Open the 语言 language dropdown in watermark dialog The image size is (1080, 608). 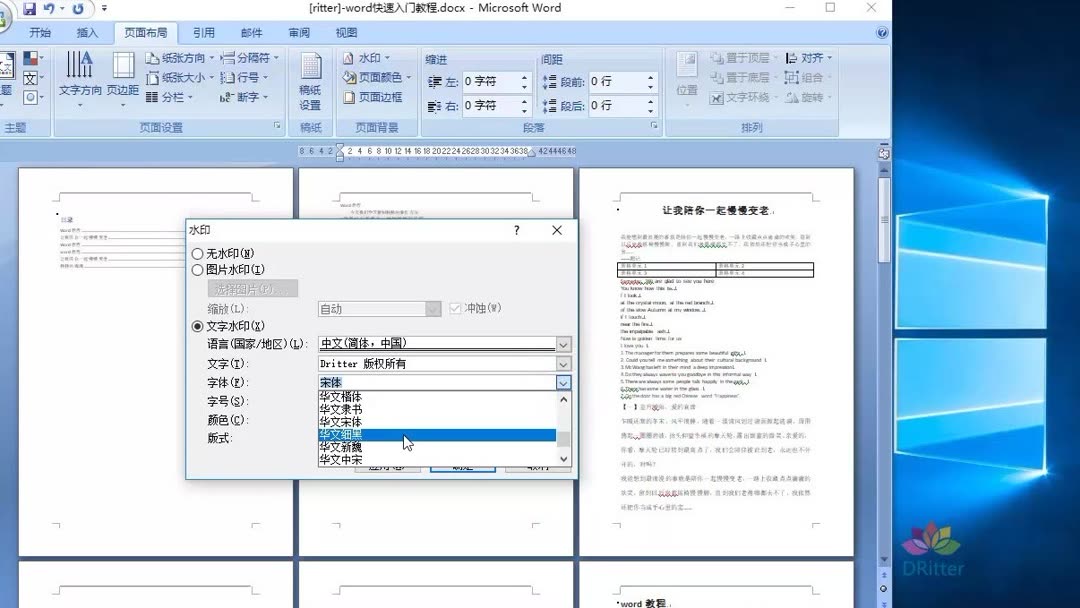[563, 343]
